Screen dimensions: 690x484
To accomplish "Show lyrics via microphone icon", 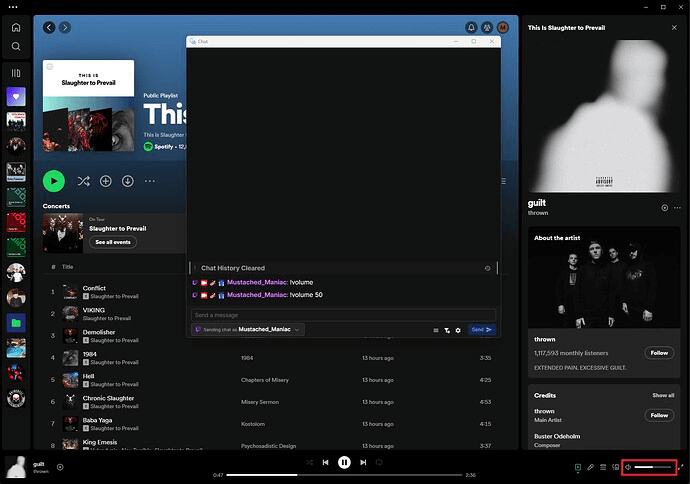I will click(591, 467).
